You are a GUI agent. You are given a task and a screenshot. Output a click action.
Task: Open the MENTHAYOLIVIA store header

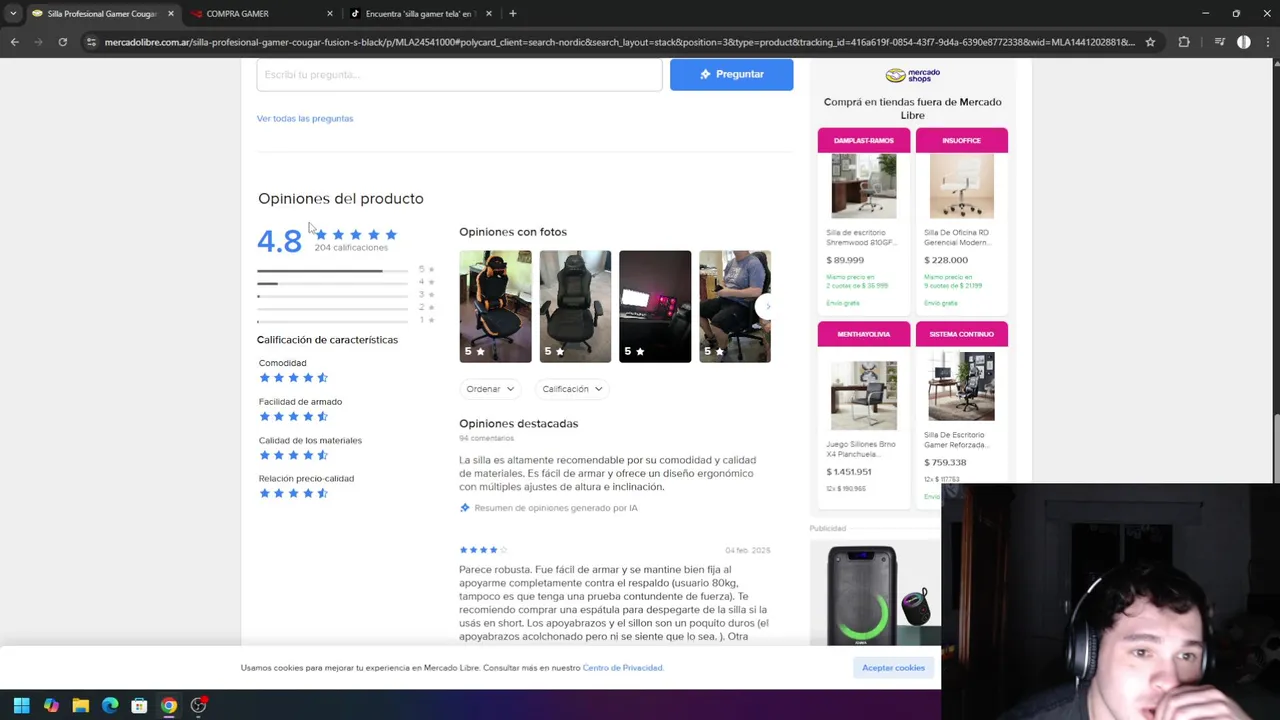[x=864, y=334]
